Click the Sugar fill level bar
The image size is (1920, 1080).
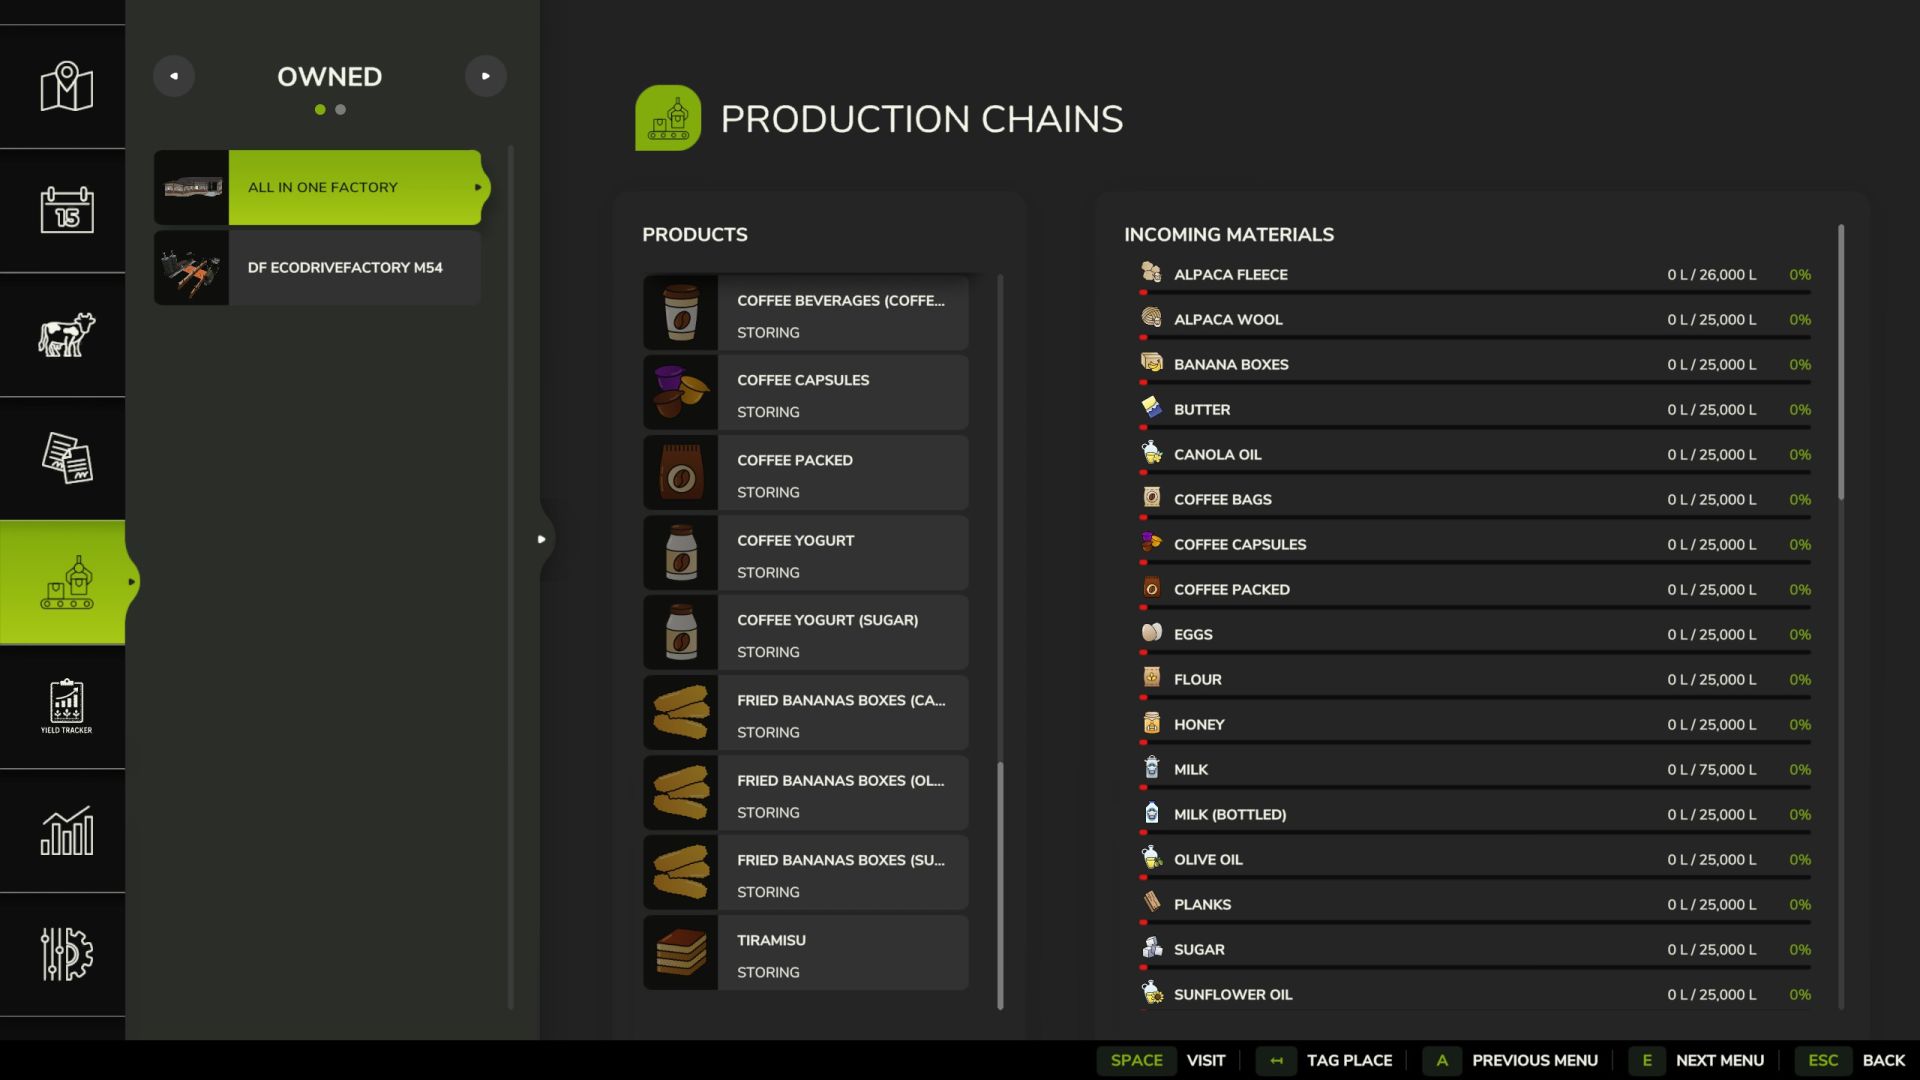(x=1475, y=967)
